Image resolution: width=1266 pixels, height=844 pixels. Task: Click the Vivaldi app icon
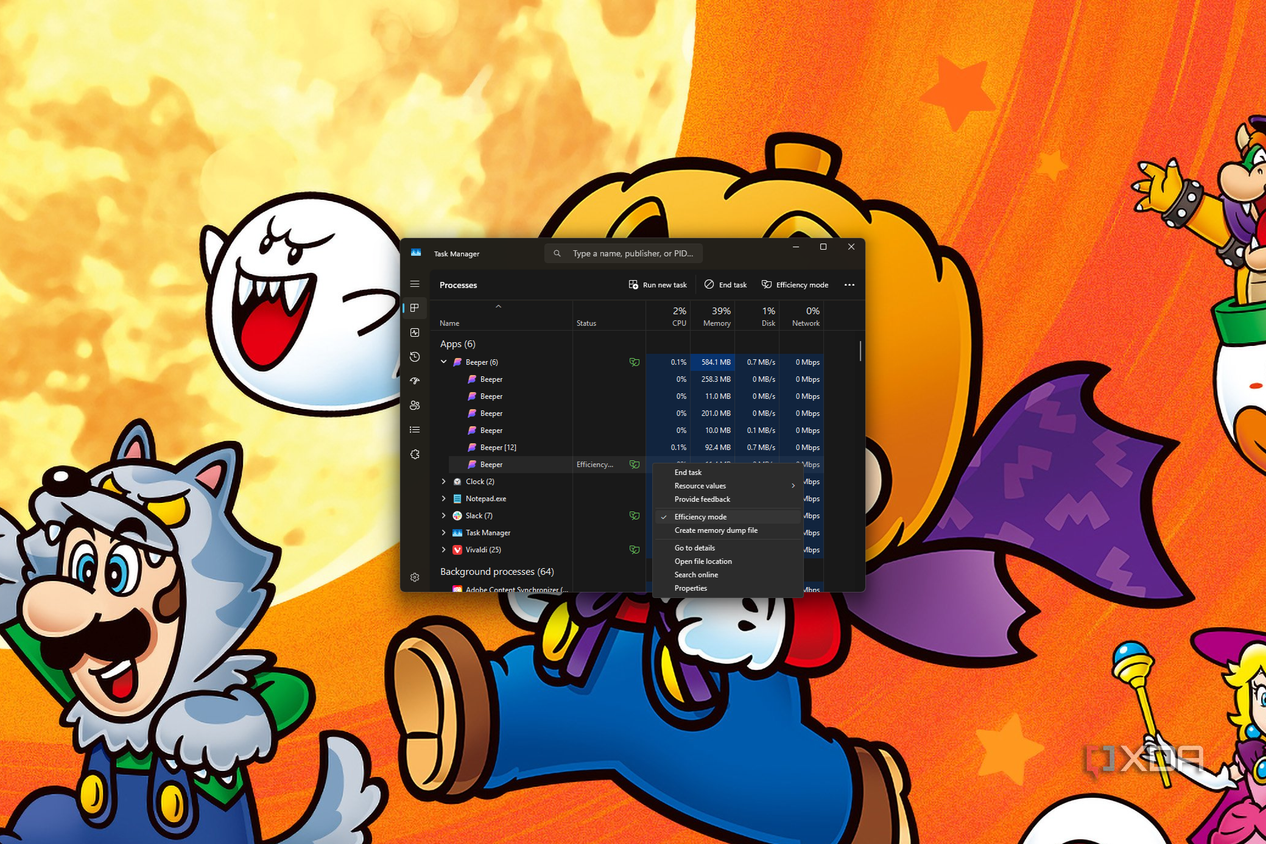457,549
